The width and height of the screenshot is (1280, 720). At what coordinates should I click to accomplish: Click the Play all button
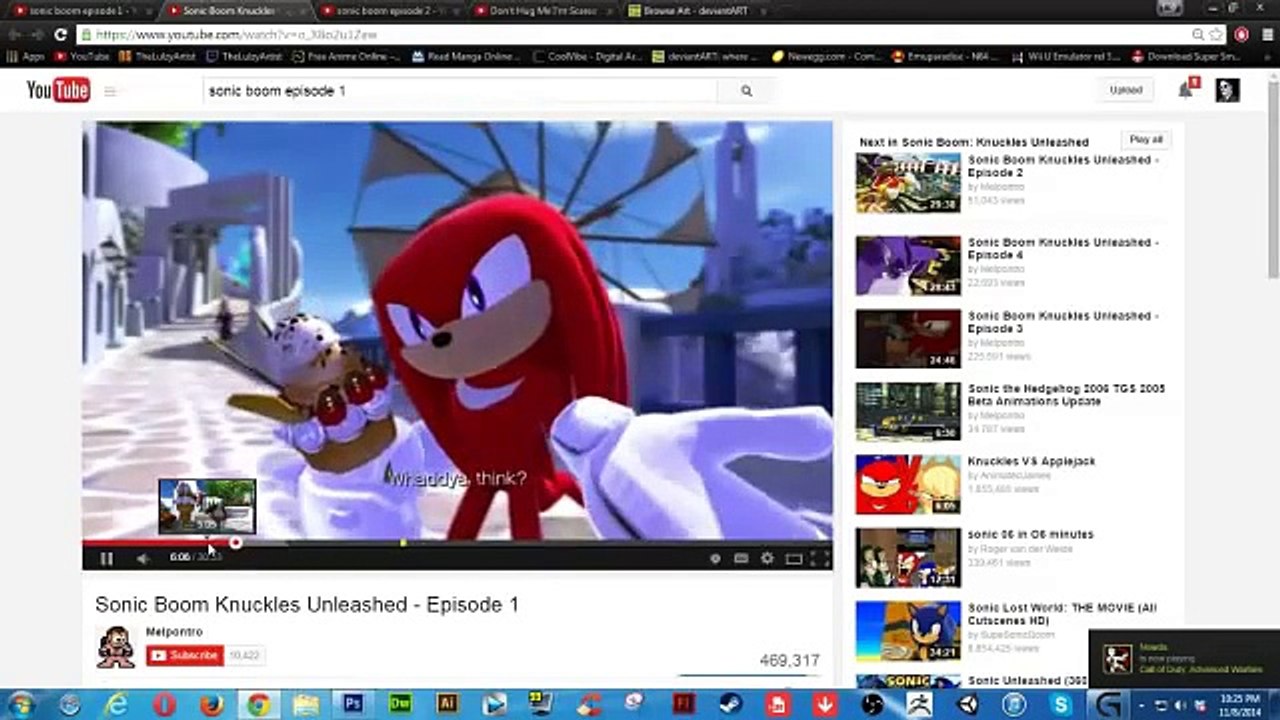(1146, 140)
